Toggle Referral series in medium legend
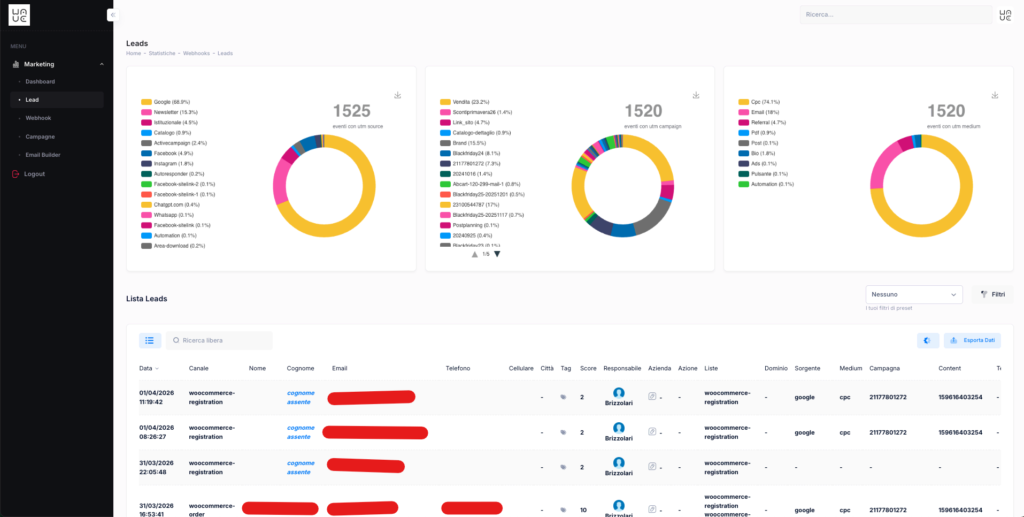 [x=762, y=122]
